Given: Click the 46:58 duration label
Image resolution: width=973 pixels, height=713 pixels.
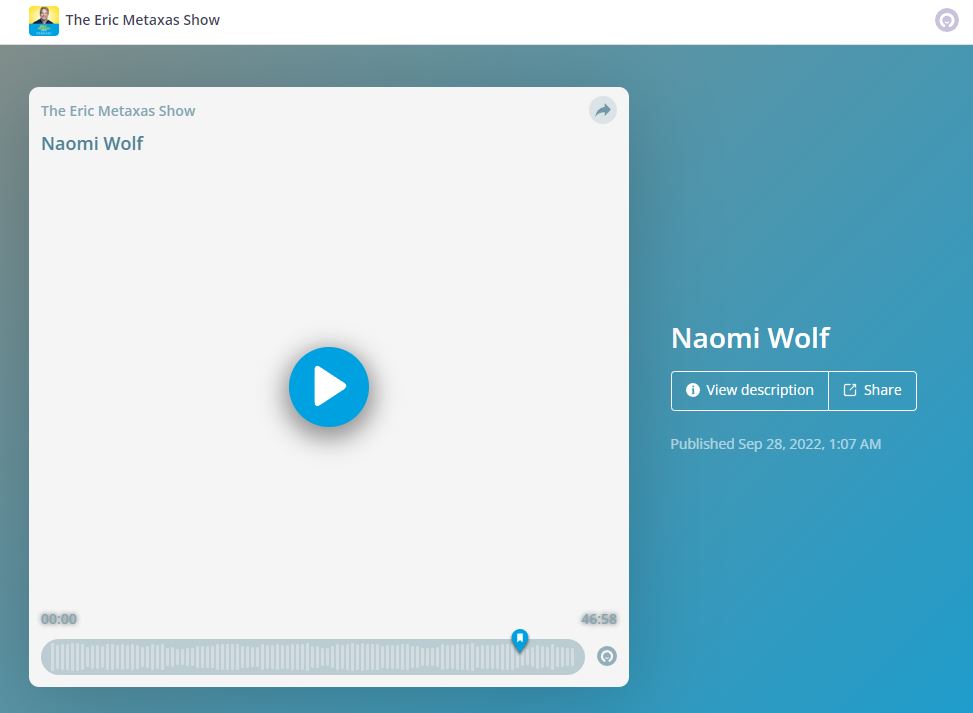Looking at the screenshot, I should (598, 619).
